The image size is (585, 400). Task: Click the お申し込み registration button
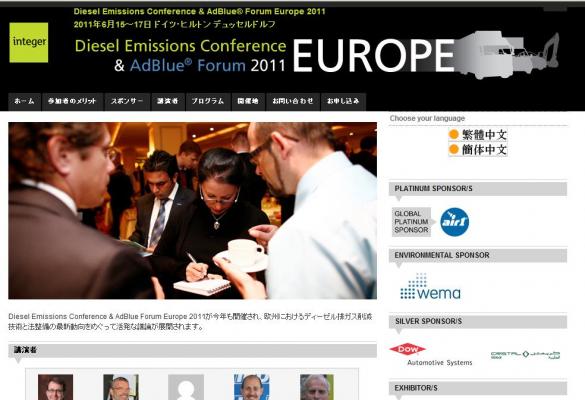[343, 101]
